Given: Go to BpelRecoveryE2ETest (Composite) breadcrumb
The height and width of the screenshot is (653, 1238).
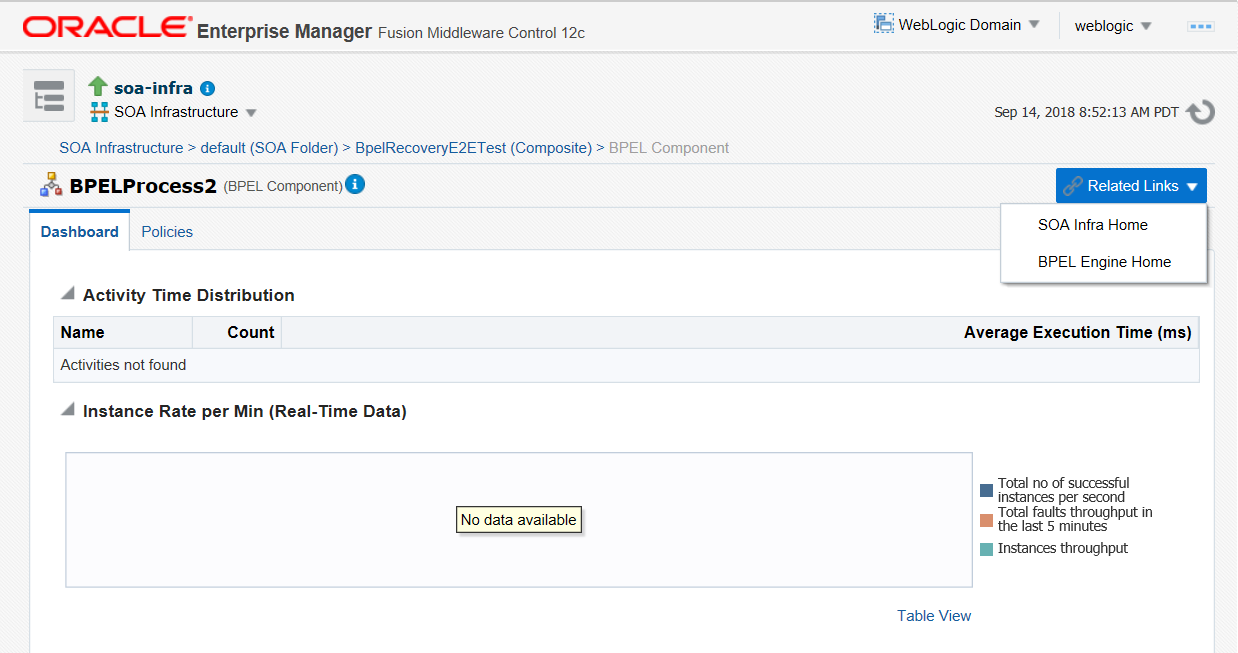Looking at the screenshot, I should (473, 148).
